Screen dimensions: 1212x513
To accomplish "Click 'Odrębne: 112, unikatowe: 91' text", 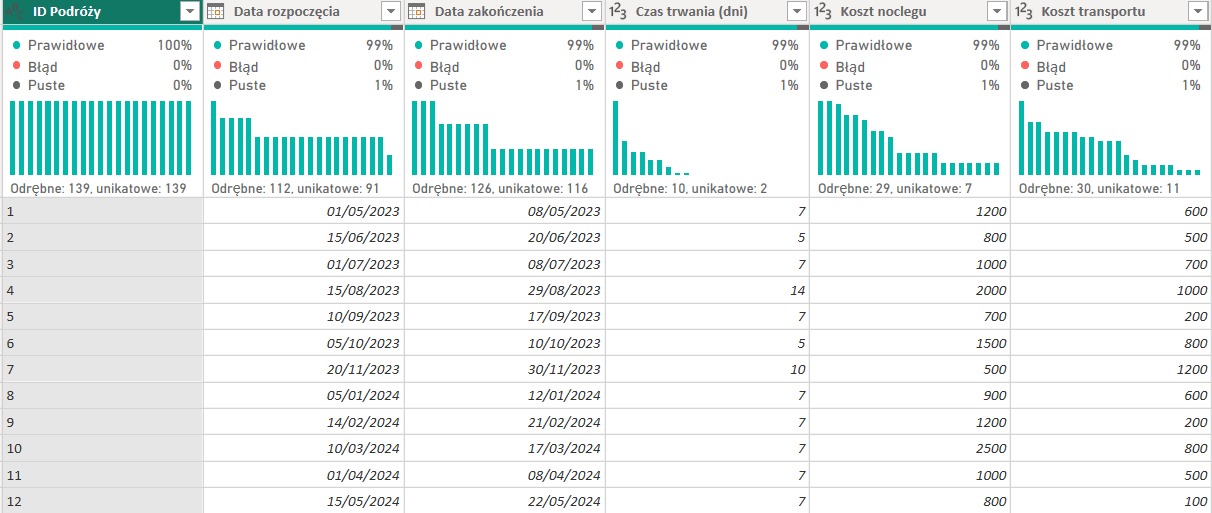I will point(294,188).
